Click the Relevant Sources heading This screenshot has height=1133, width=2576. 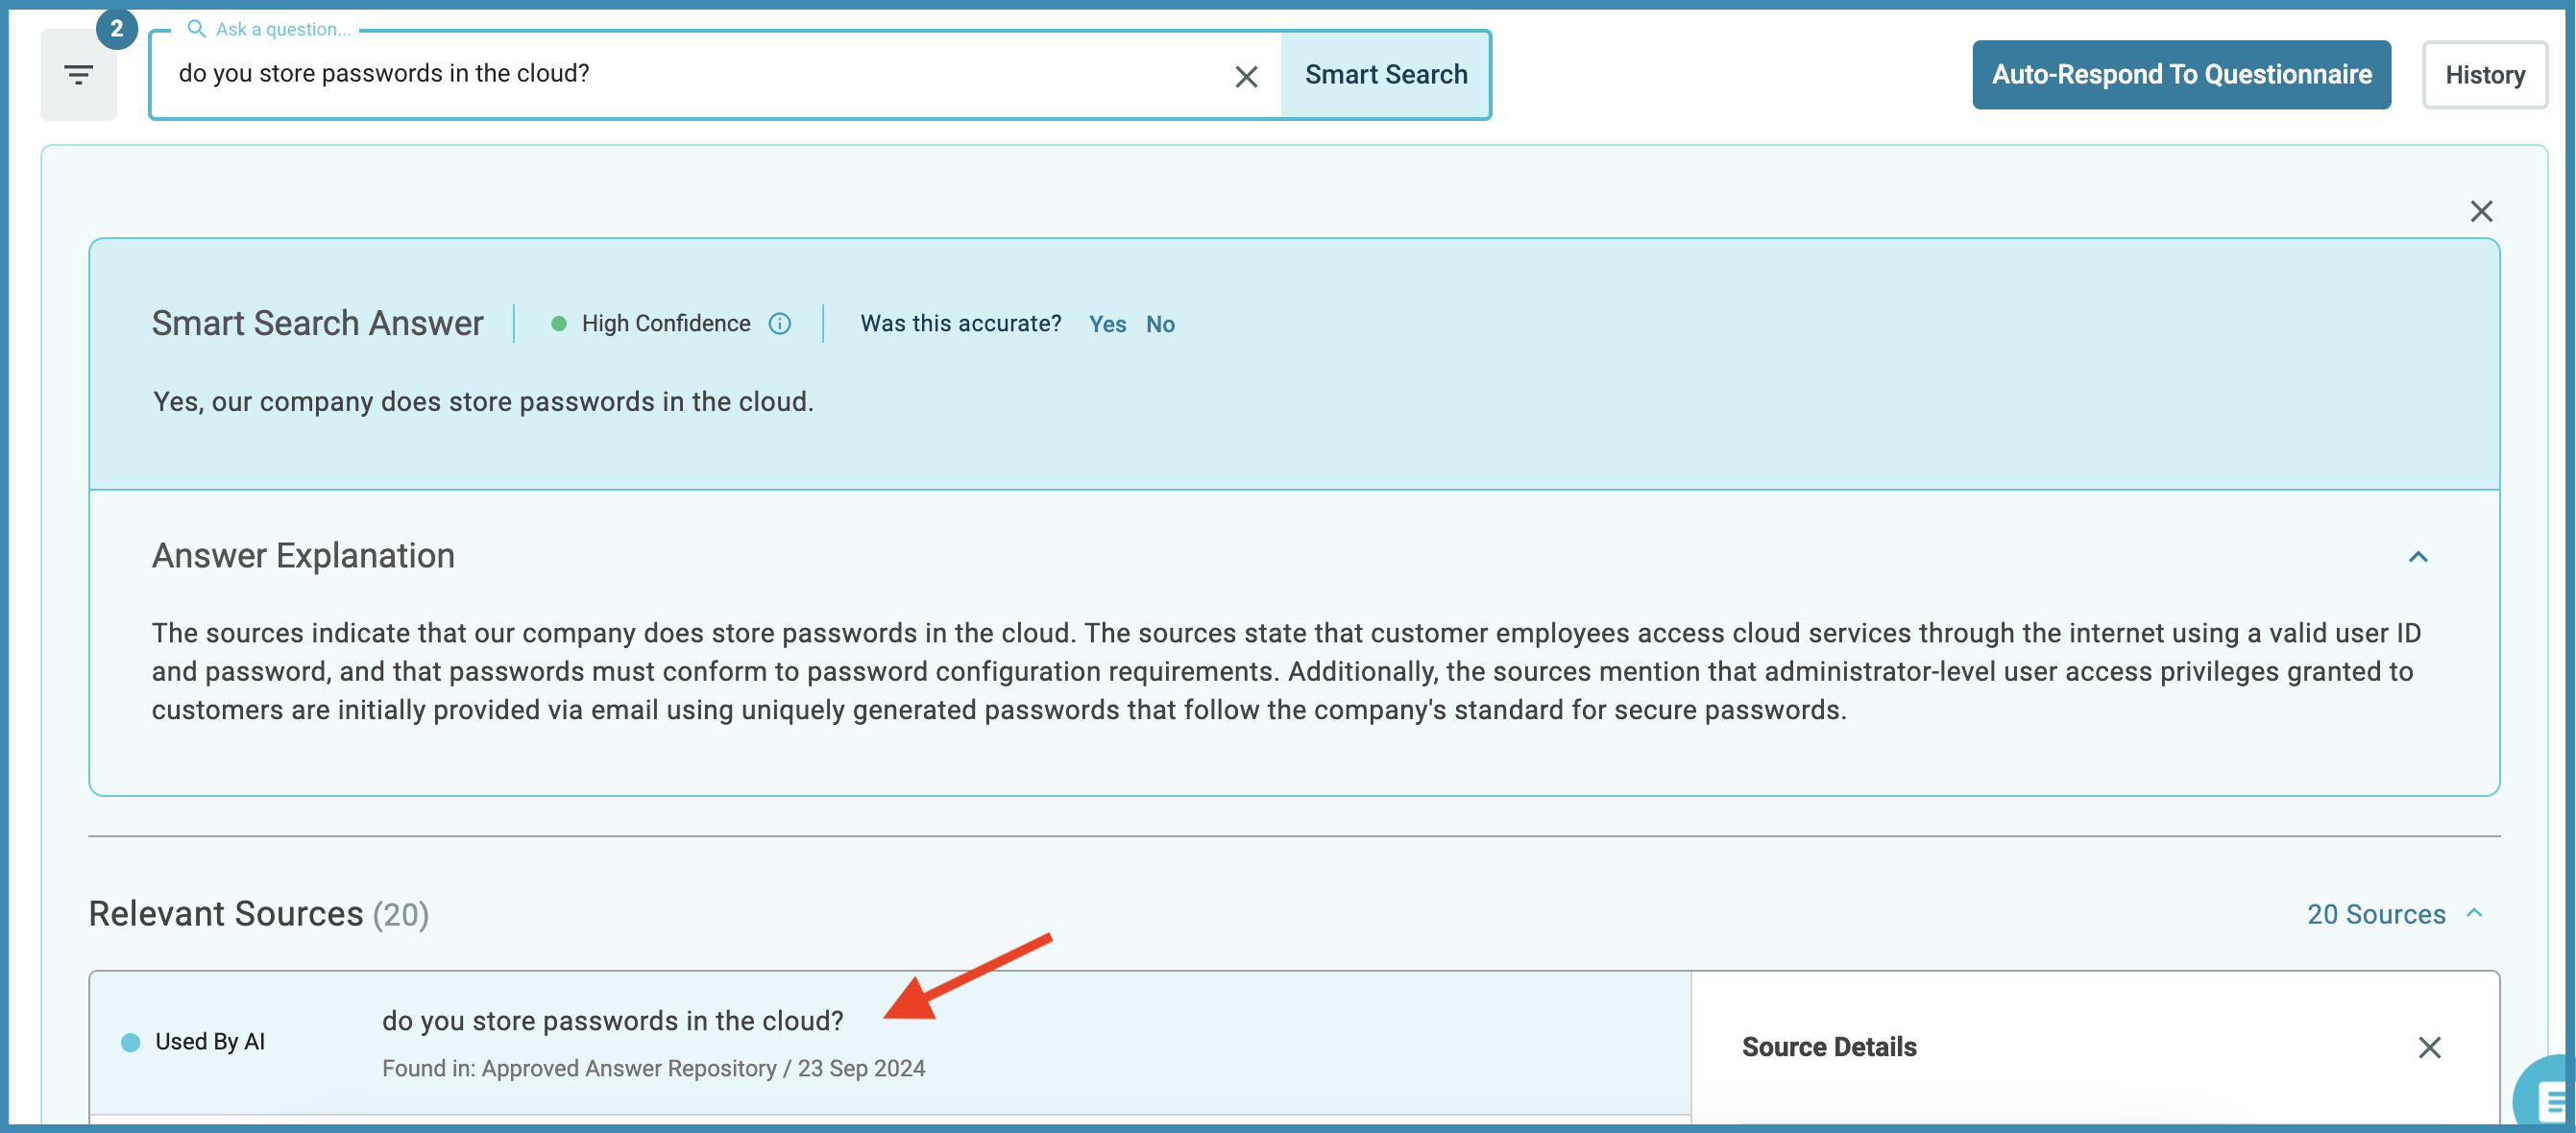259,914
